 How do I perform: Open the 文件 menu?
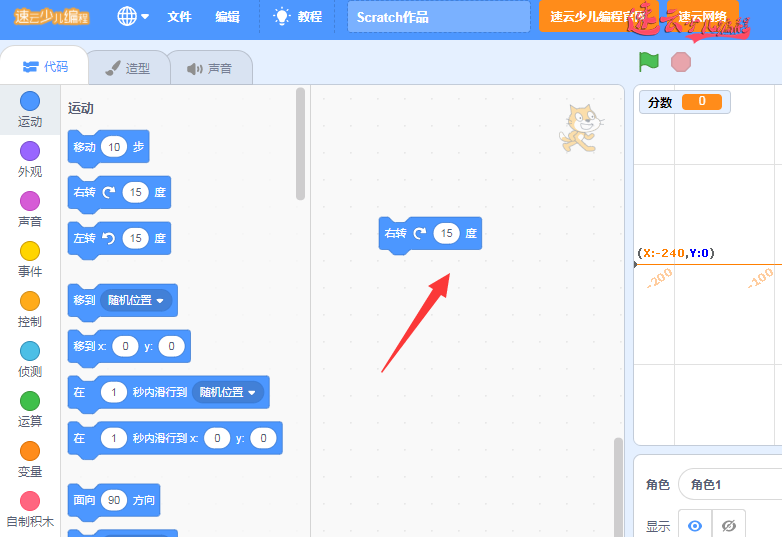[179, 17]
